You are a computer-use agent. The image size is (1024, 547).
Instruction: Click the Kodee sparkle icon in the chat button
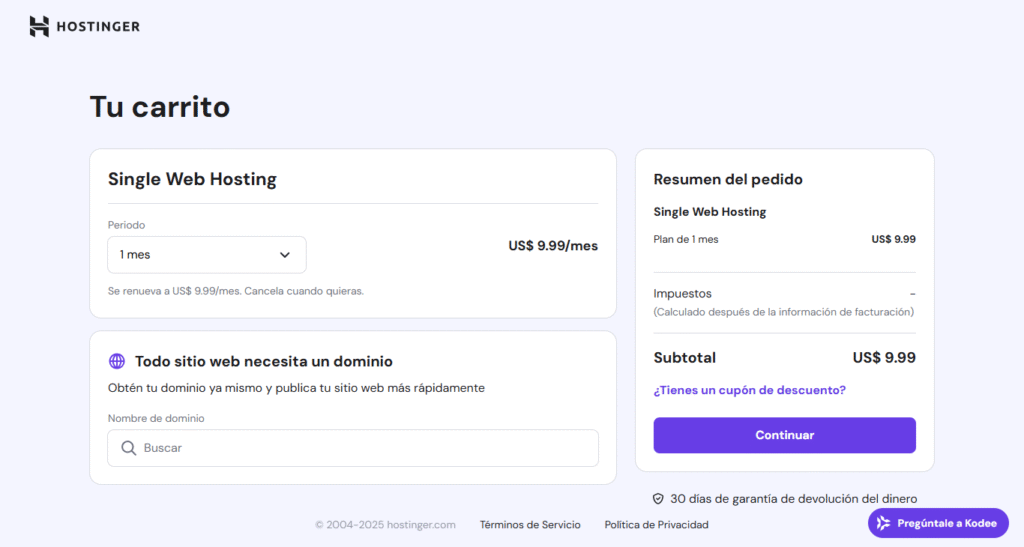pyautogui.click(x=883, y=523)
